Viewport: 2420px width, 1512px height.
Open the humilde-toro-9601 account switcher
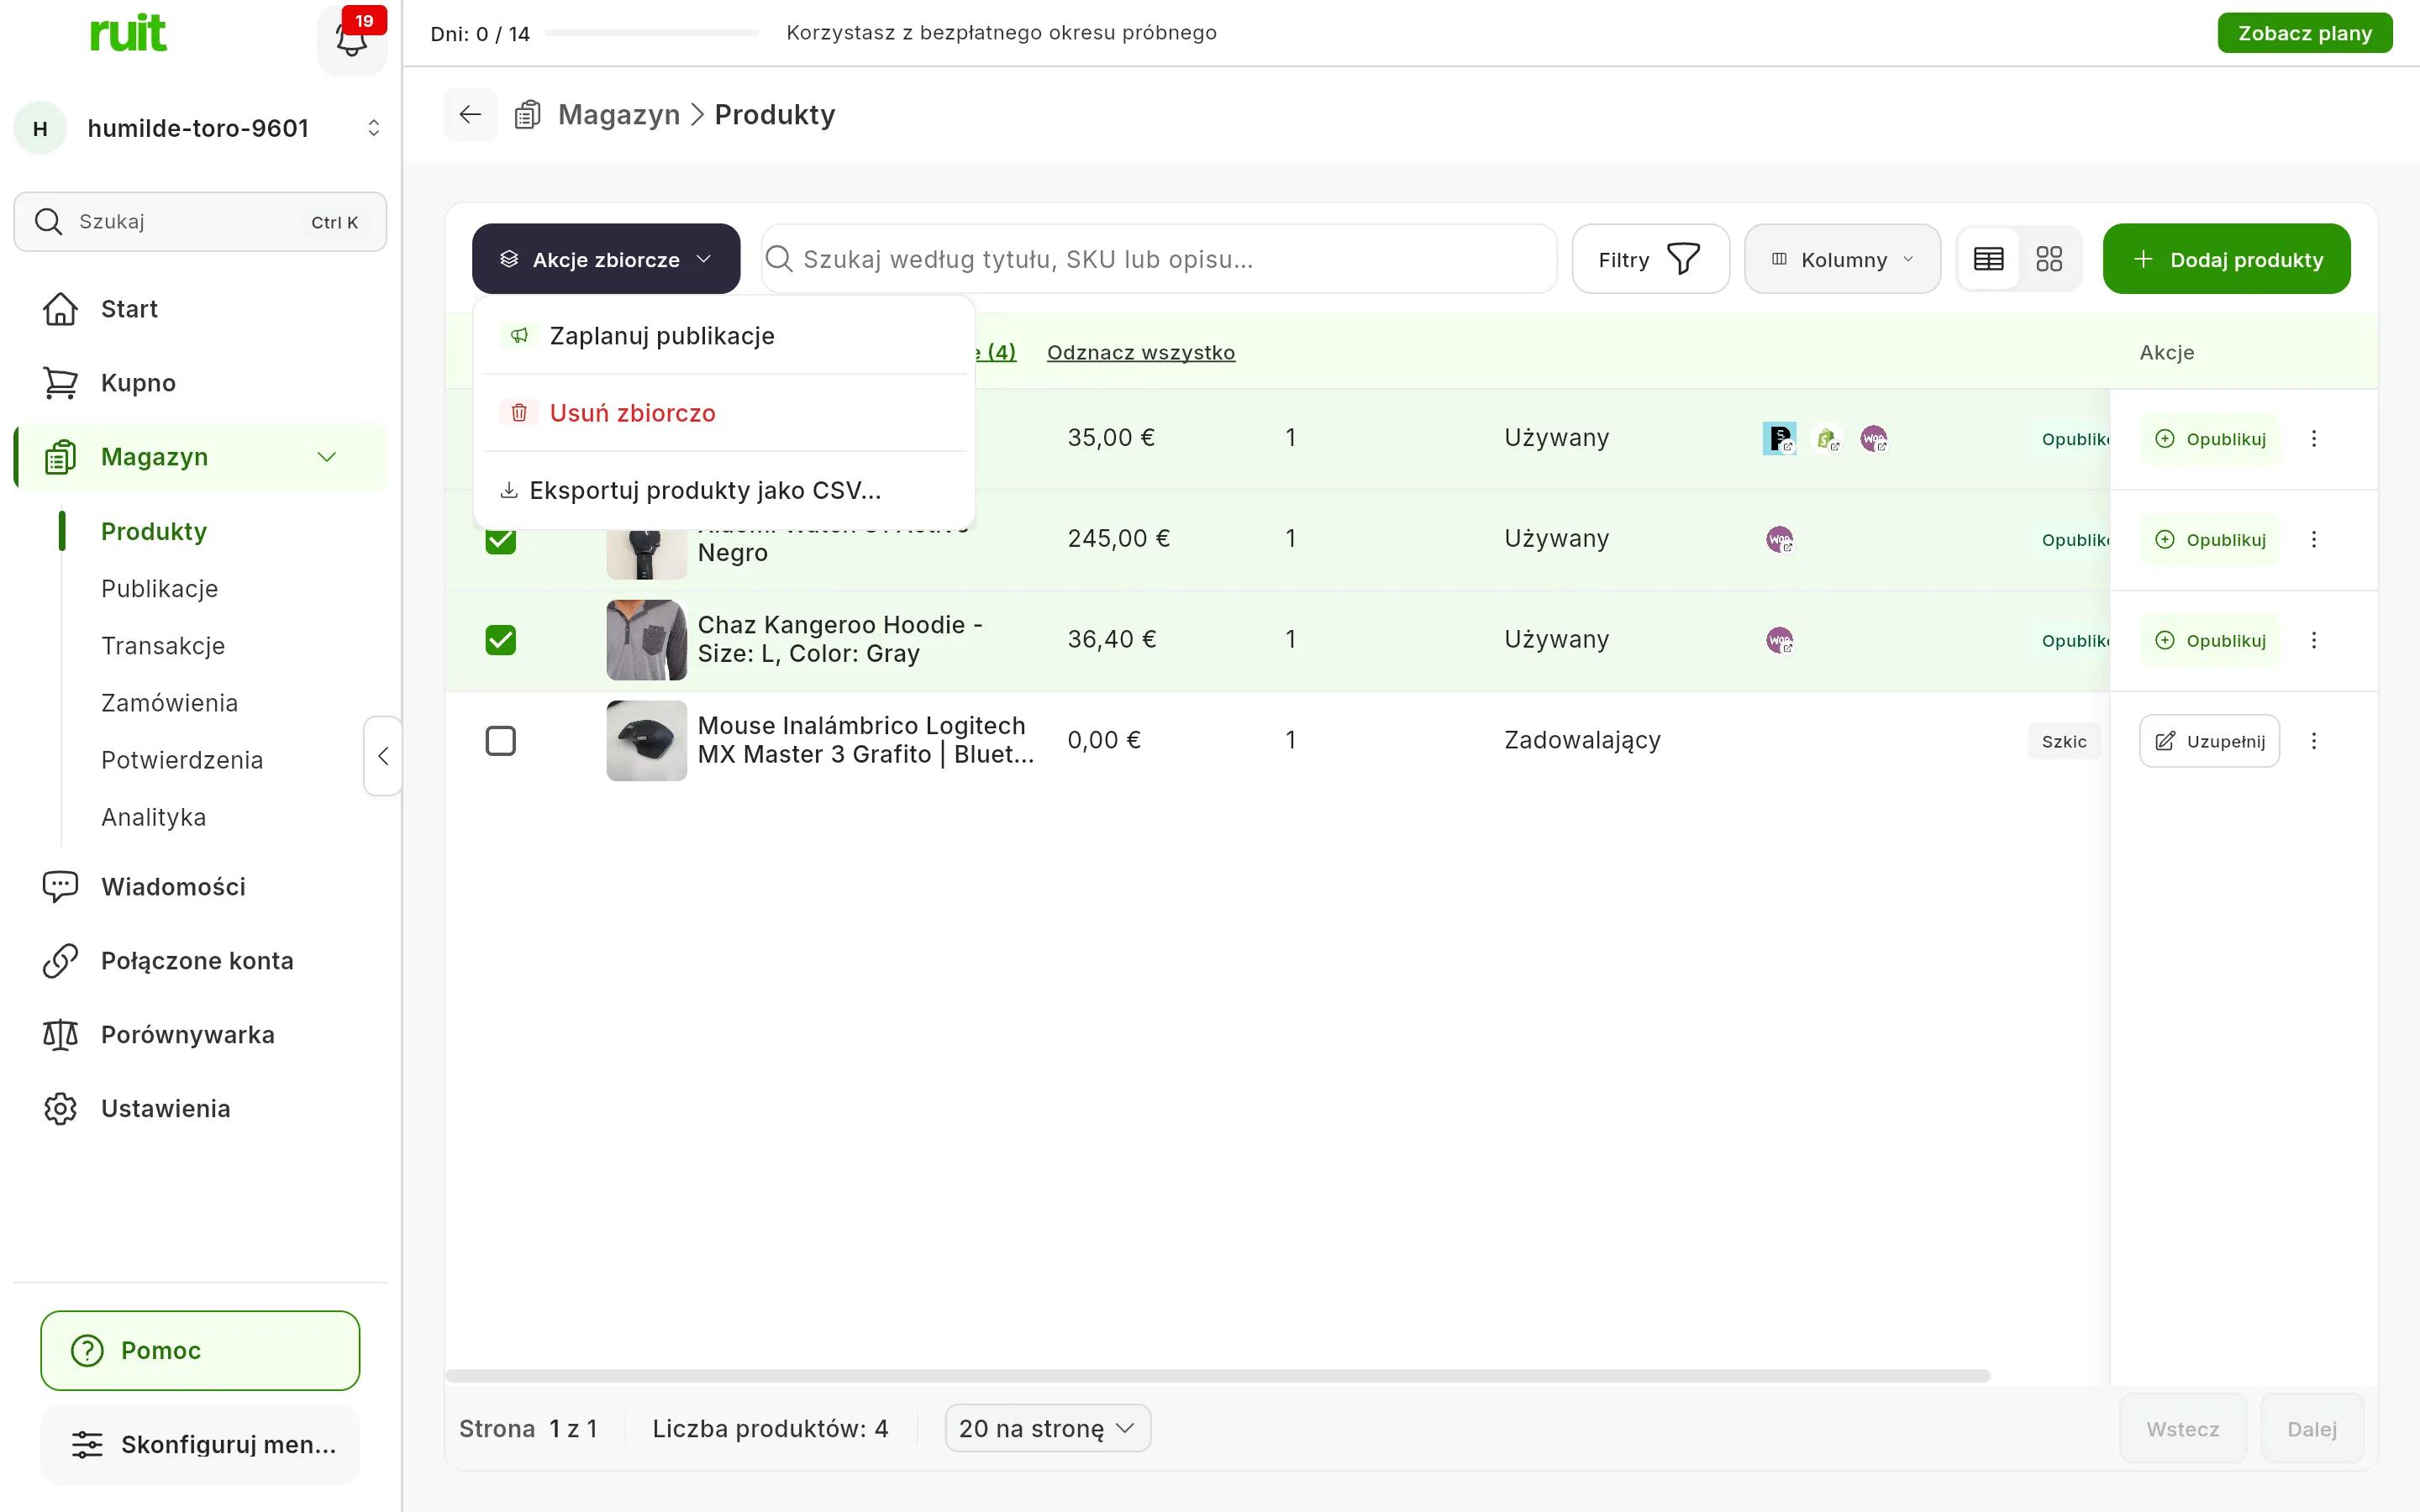pyautogui.click(x=200, y=128)
